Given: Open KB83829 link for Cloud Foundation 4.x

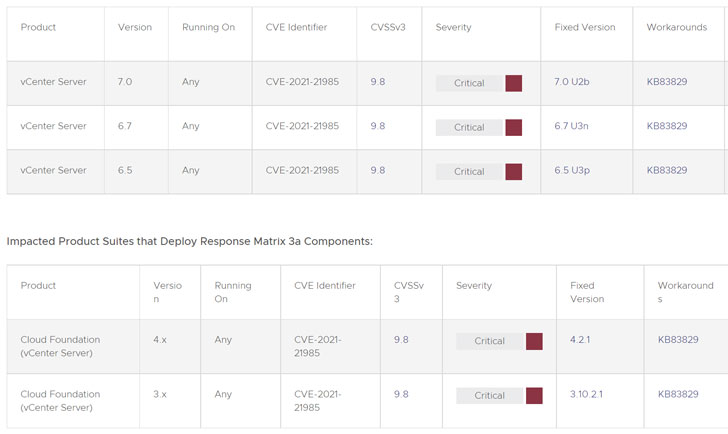Looking at the screenshot, I should pyautogui.click(x=678, y=340).
